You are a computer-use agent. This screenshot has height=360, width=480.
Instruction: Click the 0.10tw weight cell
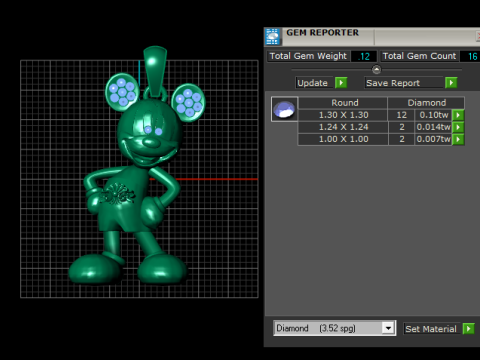[433, 115]
